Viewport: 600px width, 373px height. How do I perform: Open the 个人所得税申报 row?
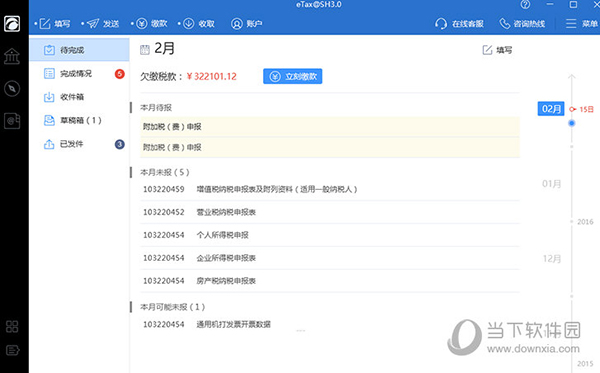click(x=330, y=235)
